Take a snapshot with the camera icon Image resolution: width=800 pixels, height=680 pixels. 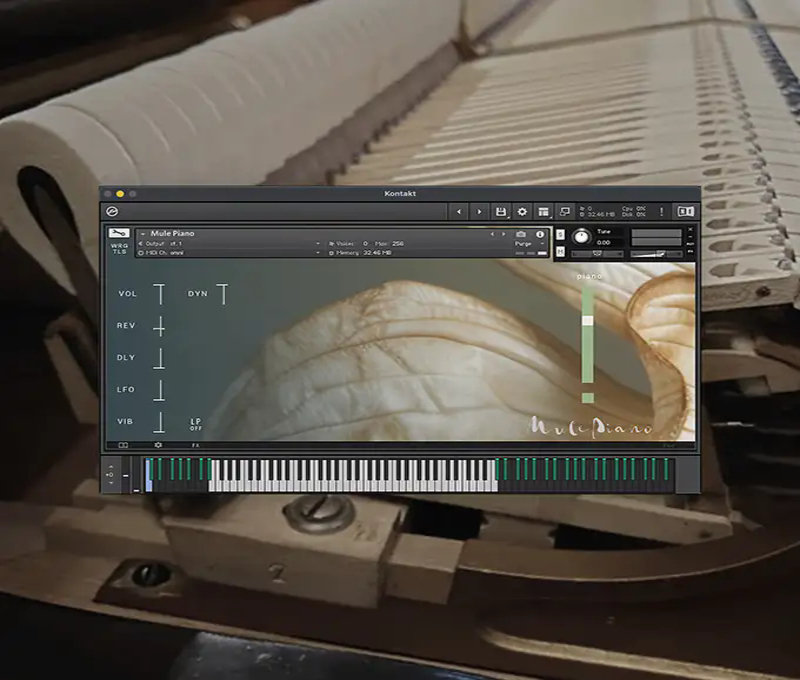coord(521,234)
